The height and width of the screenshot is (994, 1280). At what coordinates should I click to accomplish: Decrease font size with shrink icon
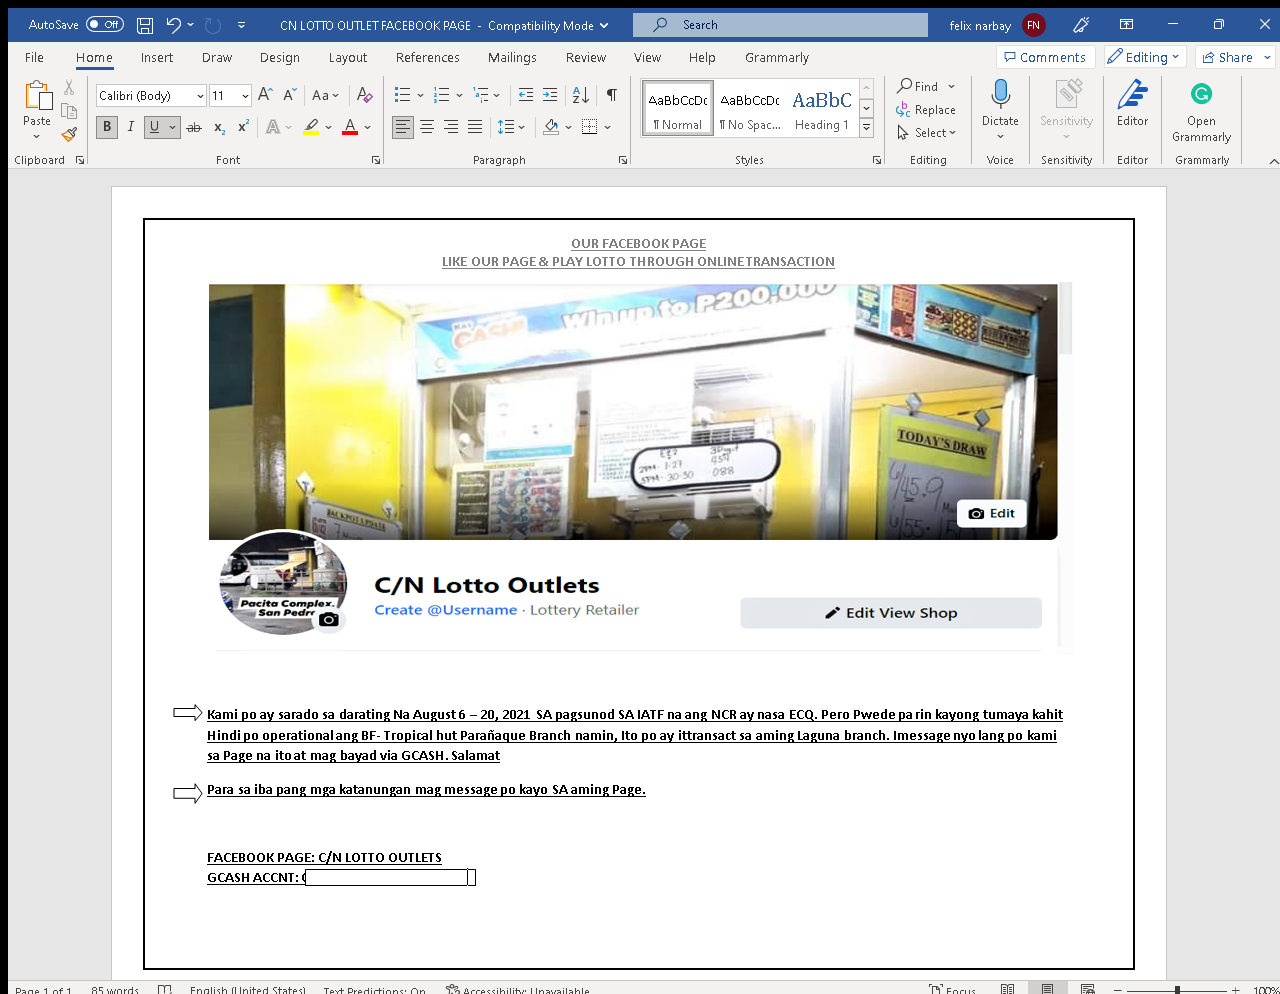point(289,95)
